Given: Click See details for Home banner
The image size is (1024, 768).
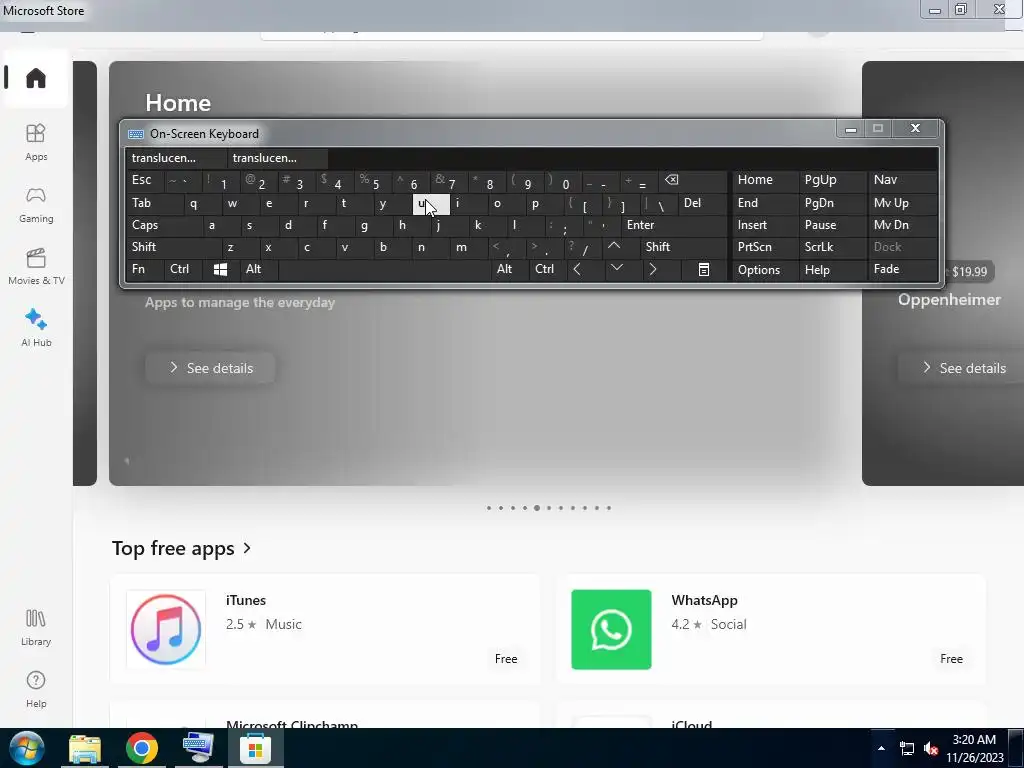Looking at the screenshot, I should tap(210, 368).
